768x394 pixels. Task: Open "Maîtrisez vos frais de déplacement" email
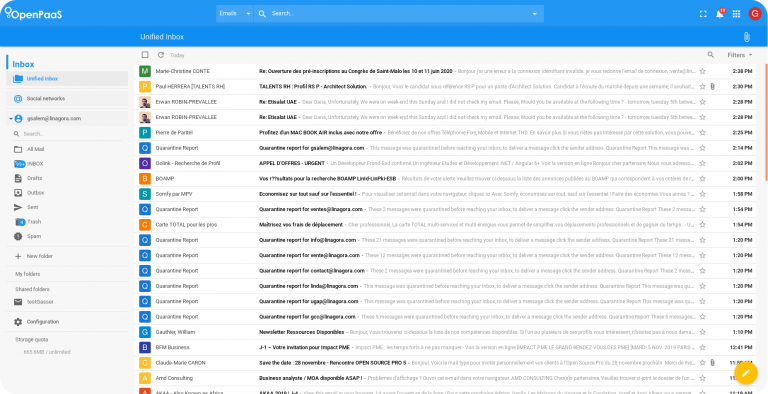[x=301, y=224]
